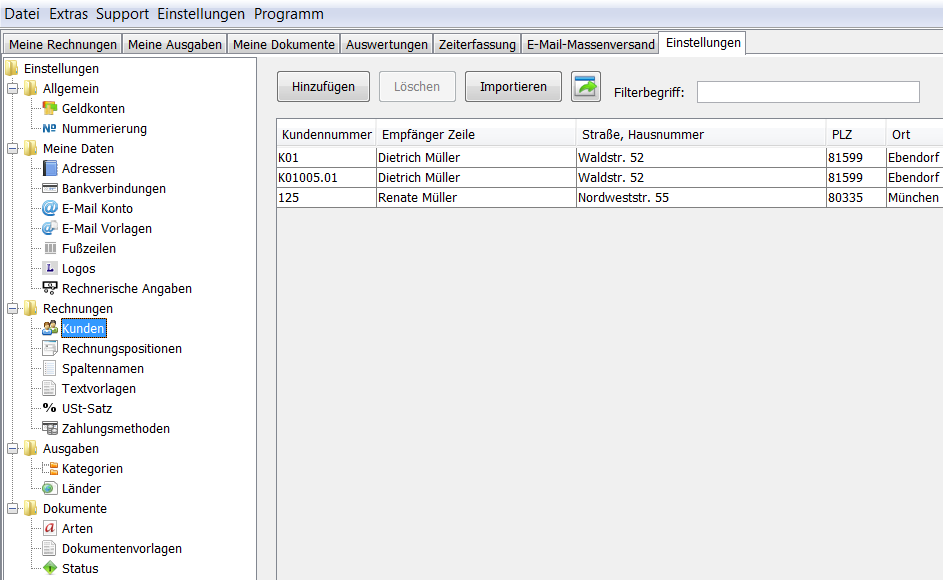Click the Adressen book icon
This screenshot has width=943, height=580.
pos(50,169)
